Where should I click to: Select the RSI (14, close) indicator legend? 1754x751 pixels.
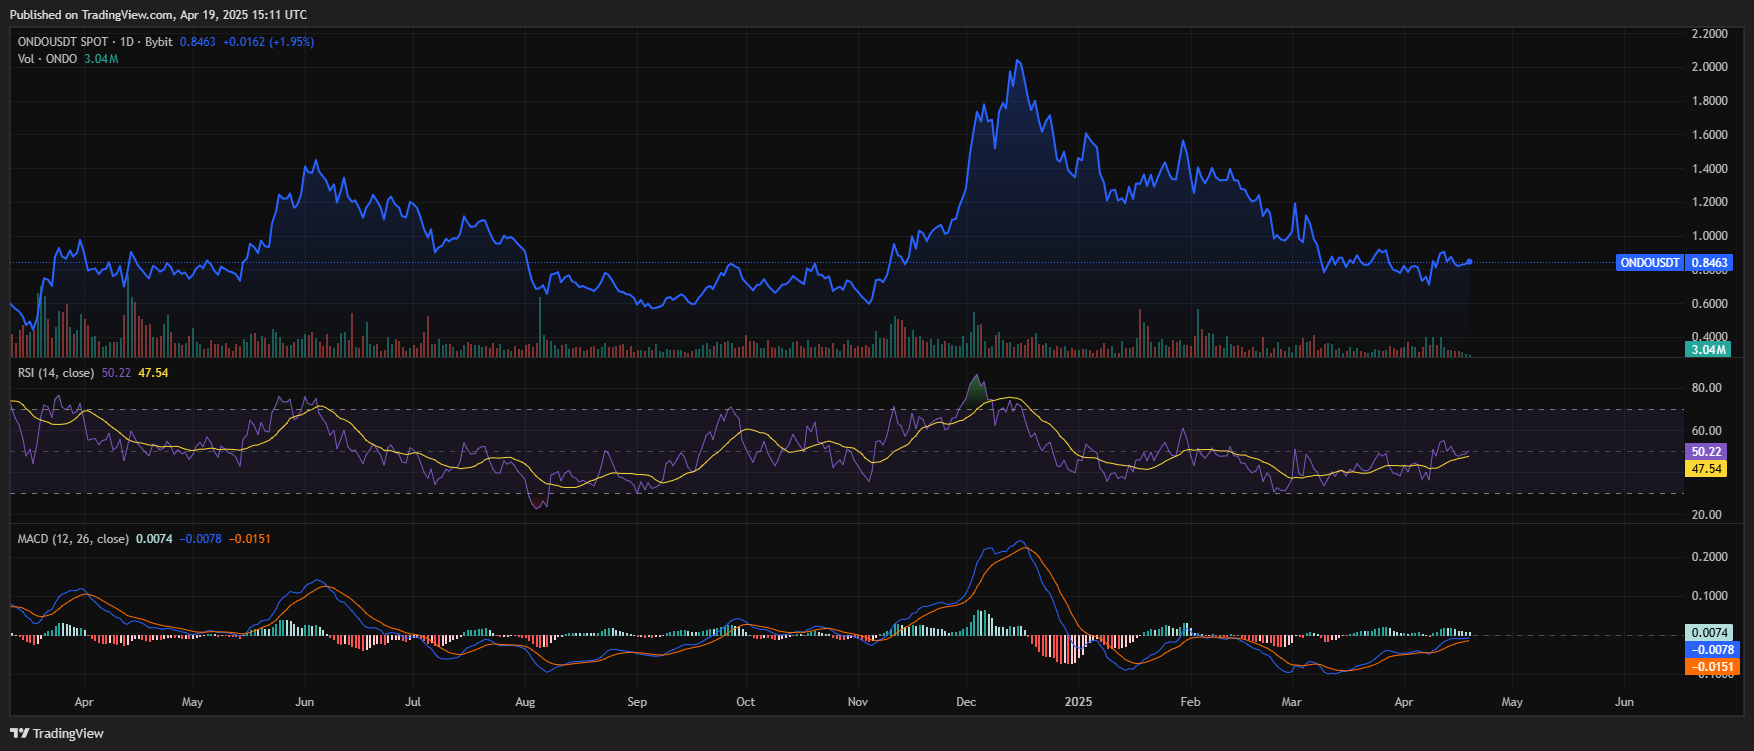point(56,373)
